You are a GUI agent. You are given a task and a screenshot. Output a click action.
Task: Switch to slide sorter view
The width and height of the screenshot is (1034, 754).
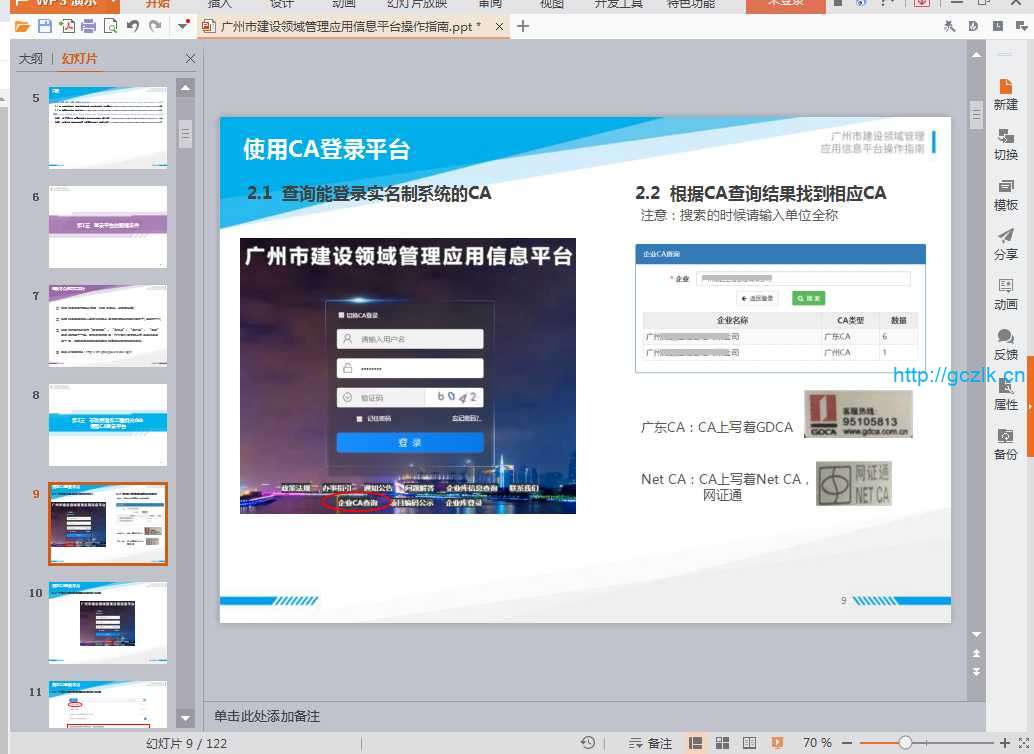tap(722, 743)
